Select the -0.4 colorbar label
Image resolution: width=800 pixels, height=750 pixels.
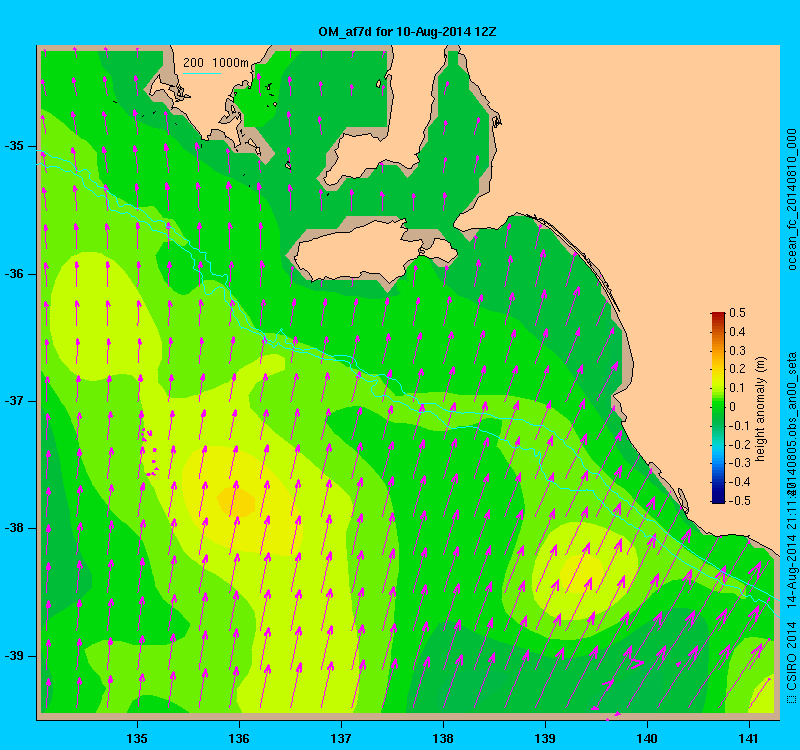coord(739,482)
